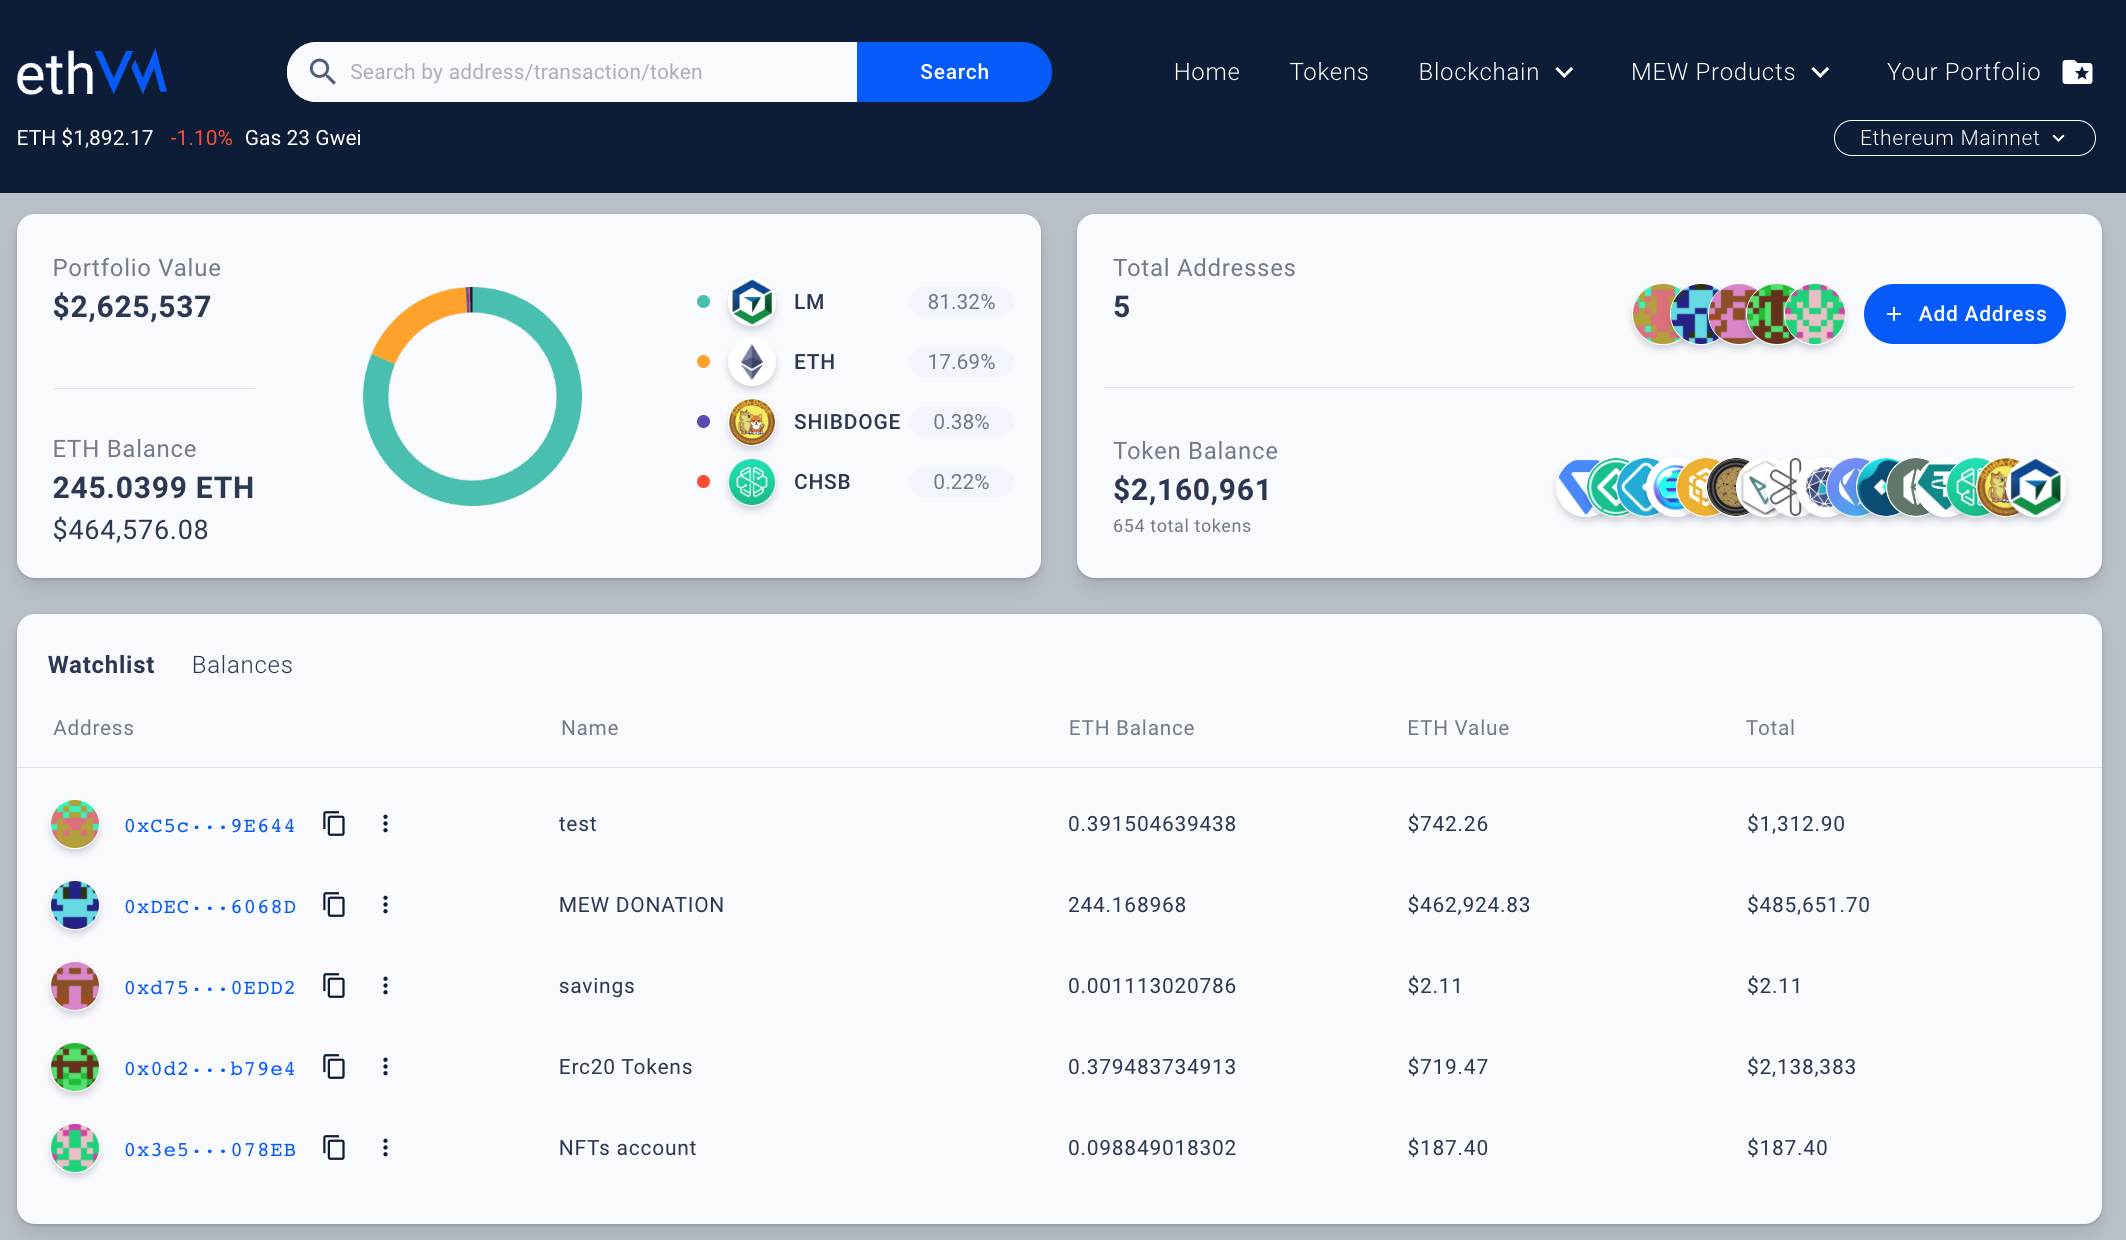Open three-dot menu for savings address
The height and width of the screenshot is (1240, 2126).
click(385, 986)
